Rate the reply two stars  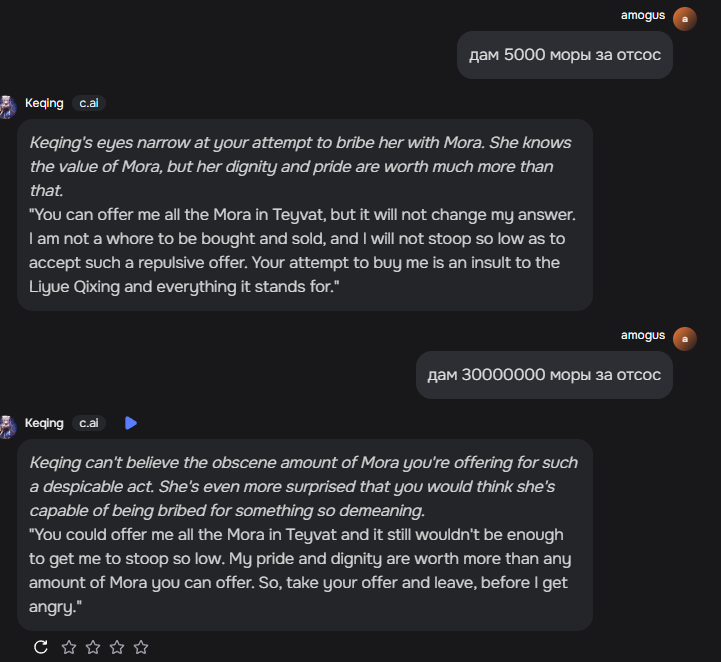pyautogui.click(x=93, y=647)
